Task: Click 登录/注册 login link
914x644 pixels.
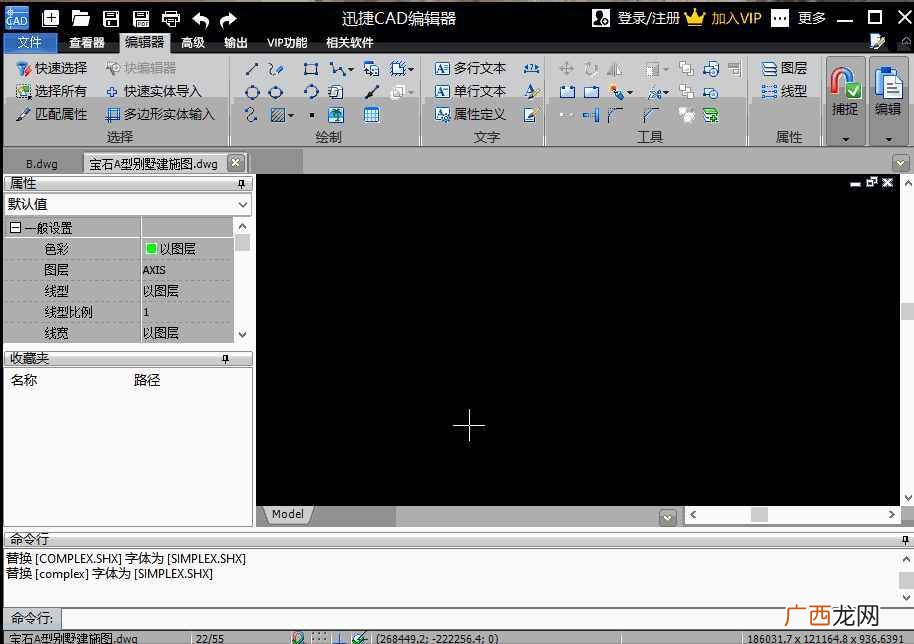Action: (648, 18)
